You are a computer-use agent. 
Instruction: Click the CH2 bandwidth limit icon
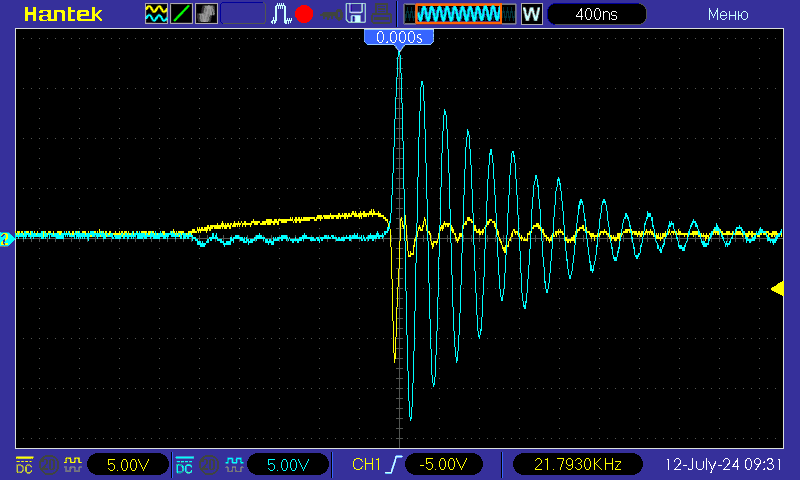(x=209, y=465)
